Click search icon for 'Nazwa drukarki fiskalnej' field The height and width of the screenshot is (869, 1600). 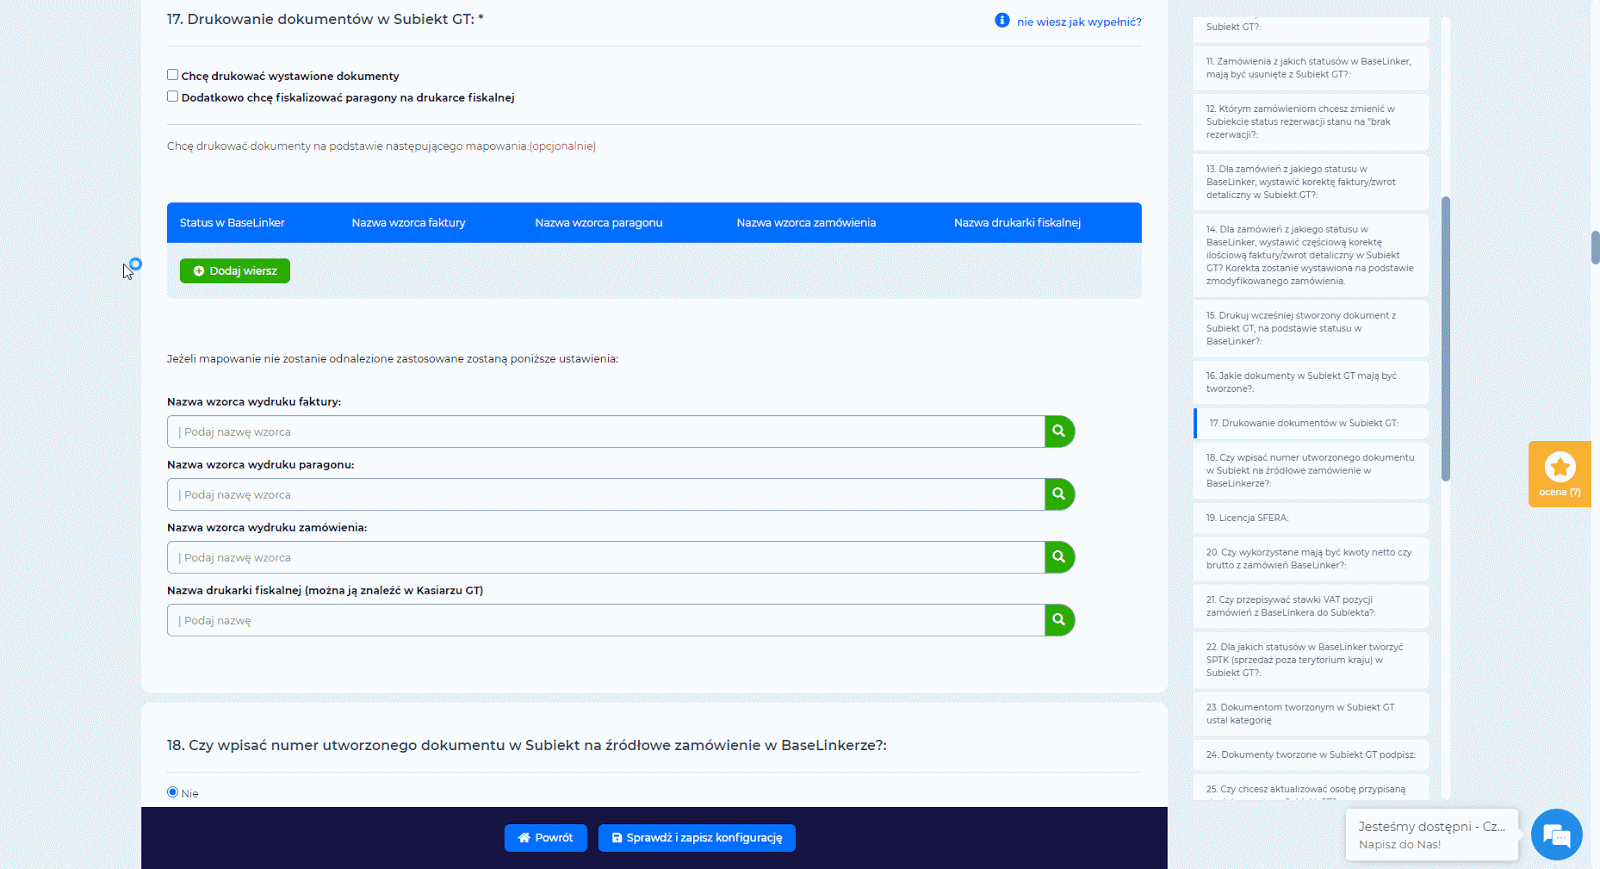1059,620
